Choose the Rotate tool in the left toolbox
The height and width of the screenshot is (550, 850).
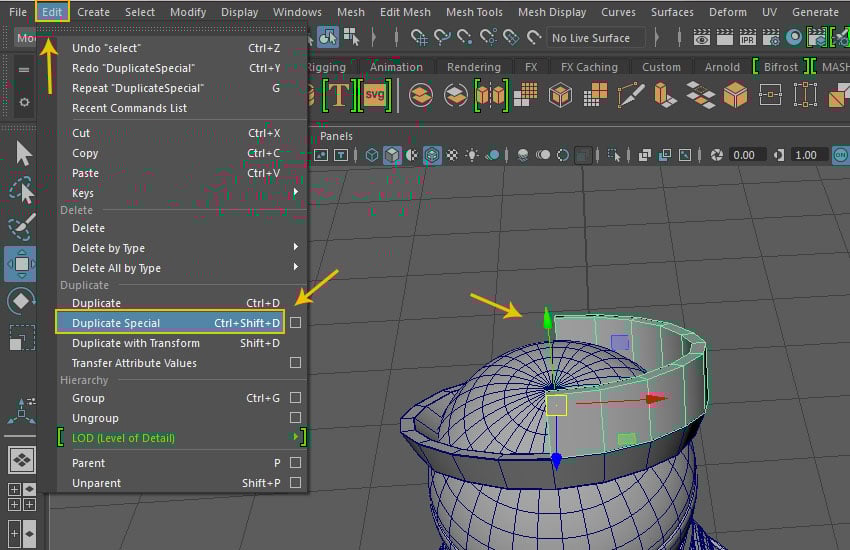pyautogui.click(x=21, y=301)
